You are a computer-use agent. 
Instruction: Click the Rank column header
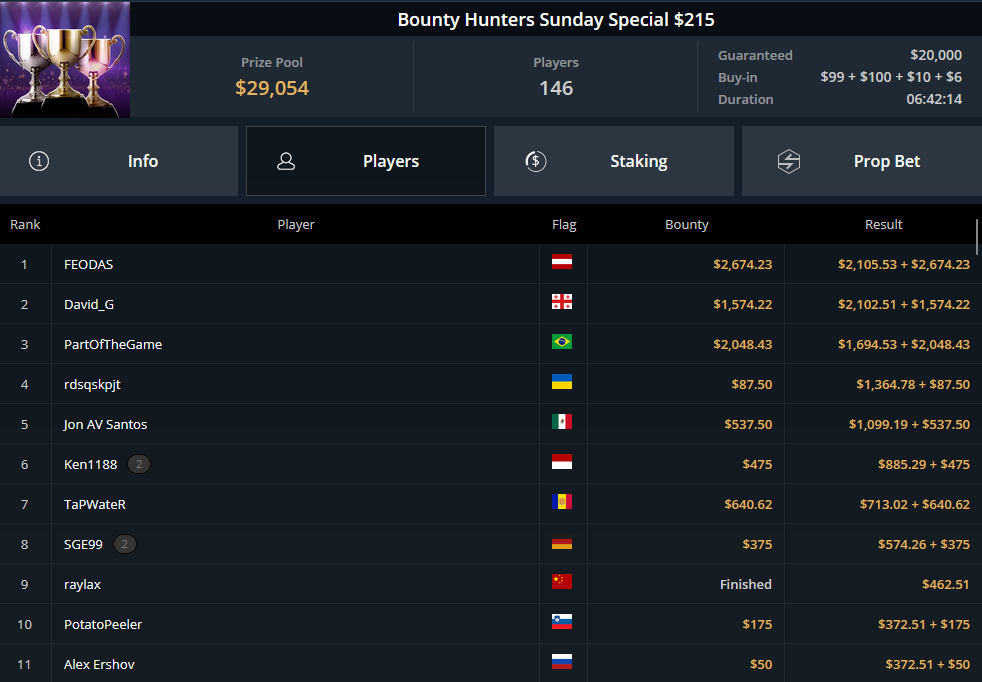(25, 224)
